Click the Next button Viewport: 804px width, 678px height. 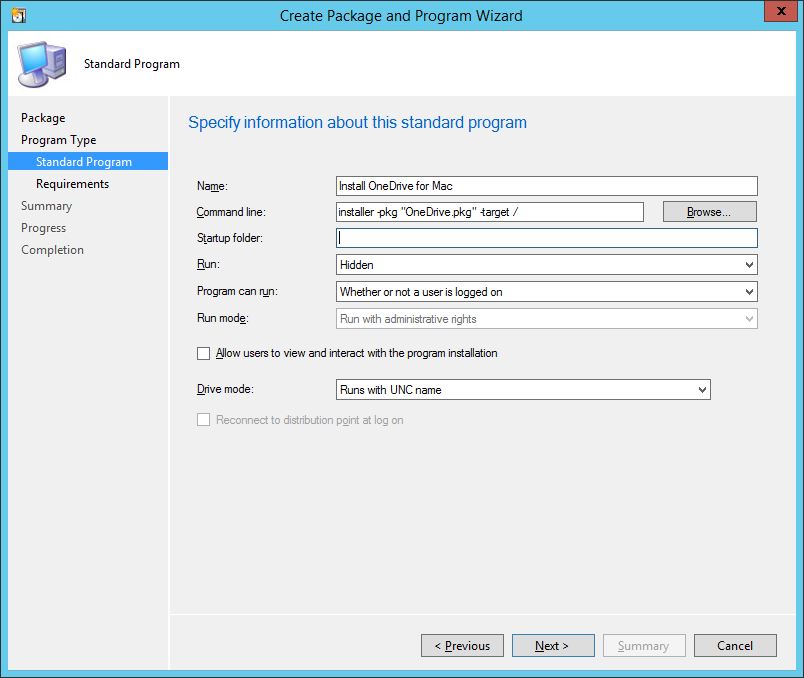click(553, 645)
